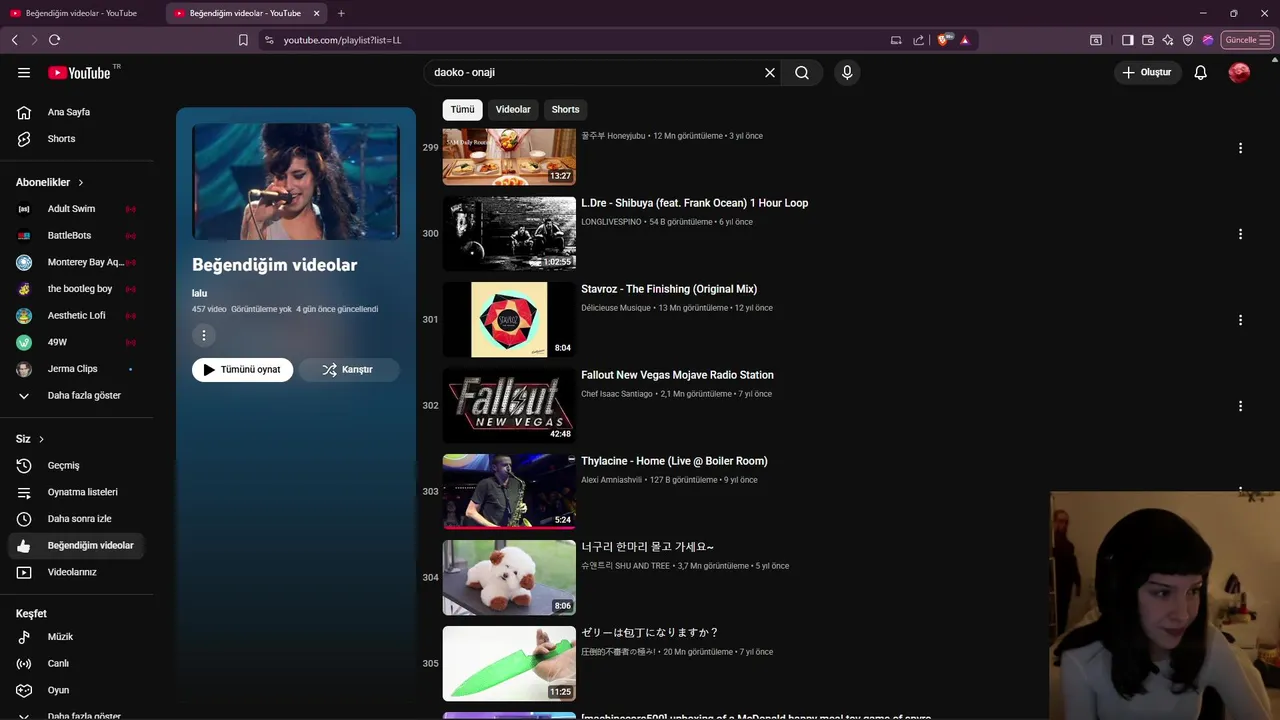The image size is (1280, 720).
Task: Open Oynatma listeleri playlists
Action: (78, 492)
